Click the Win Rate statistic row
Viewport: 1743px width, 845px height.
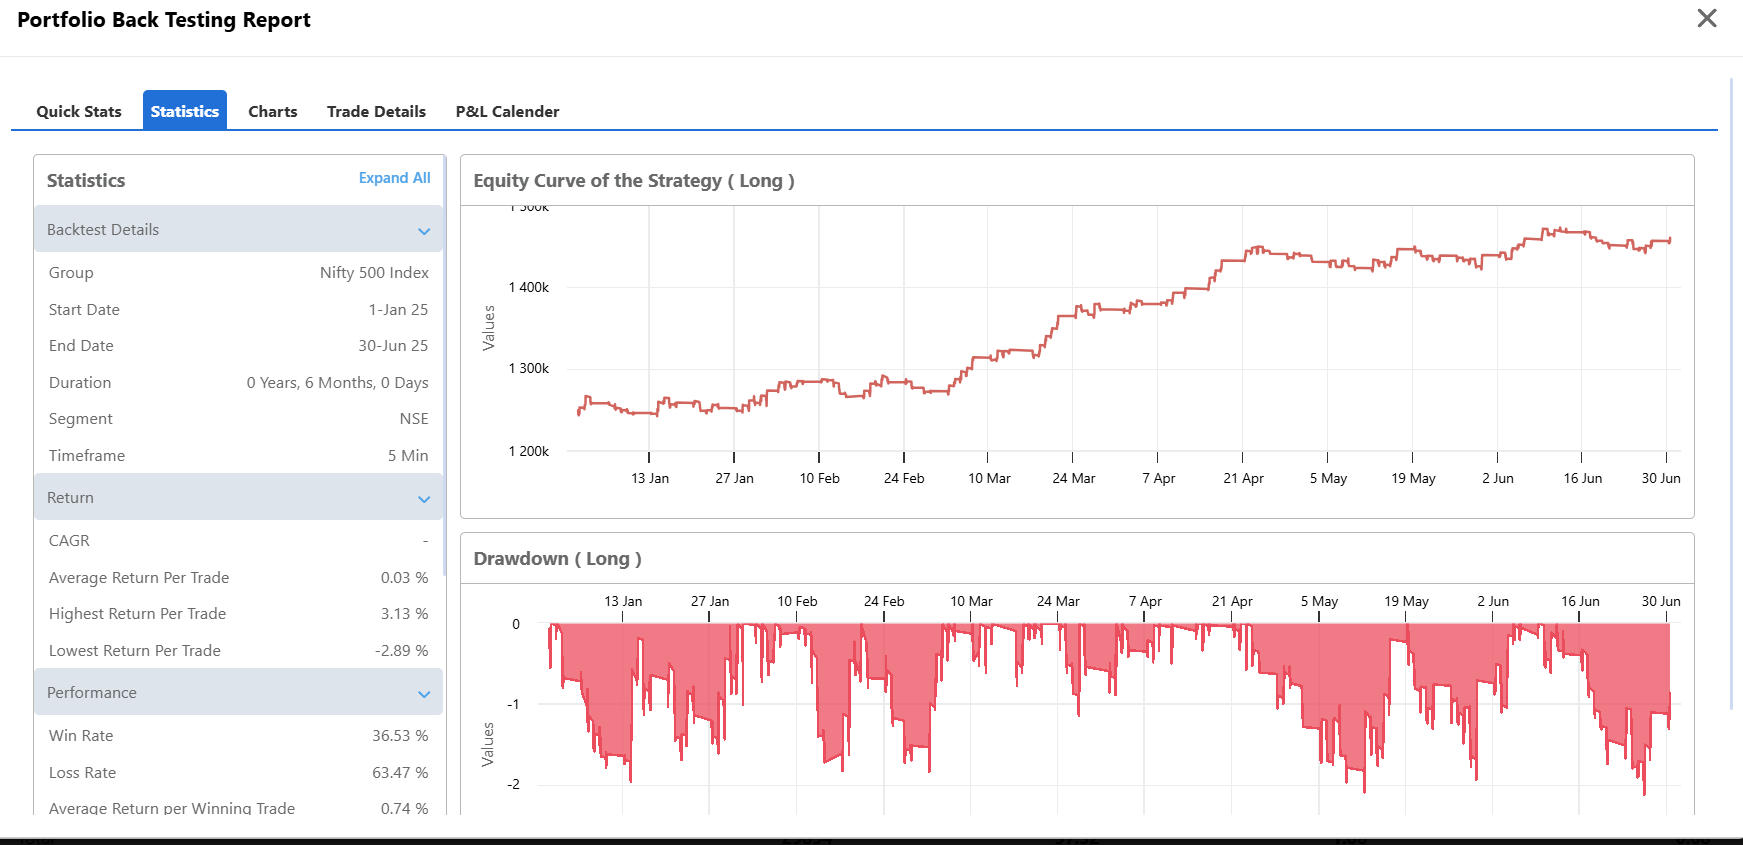tap(238, 735)
